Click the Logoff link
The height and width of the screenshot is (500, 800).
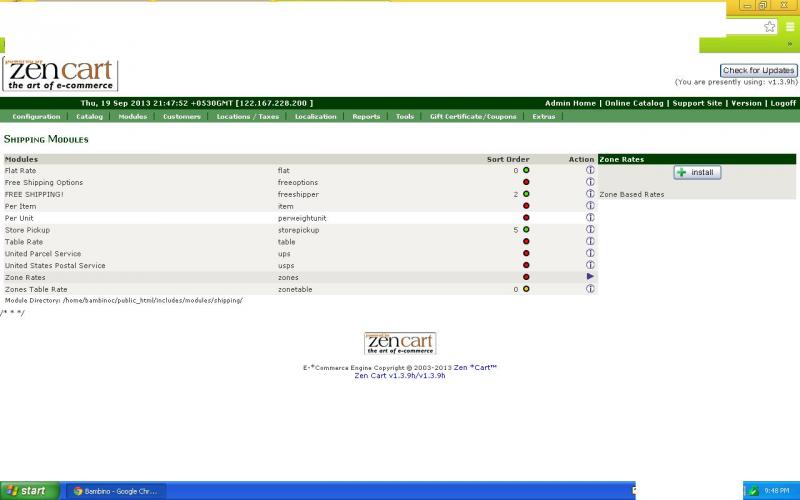[x=783, y=103]
